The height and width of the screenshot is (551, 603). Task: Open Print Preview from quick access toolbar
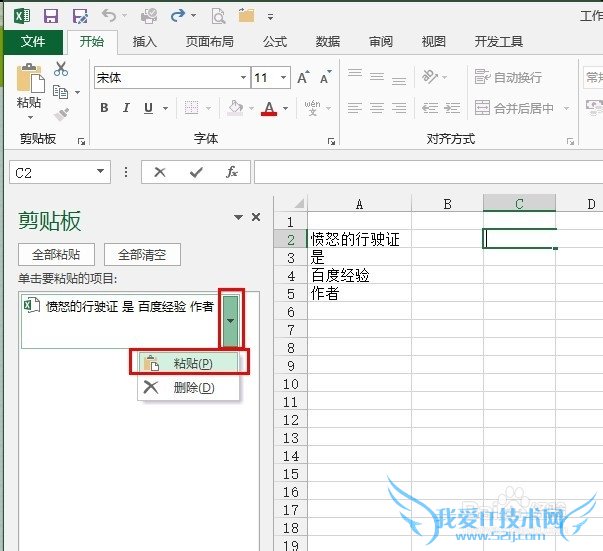(x=218, y=16)
